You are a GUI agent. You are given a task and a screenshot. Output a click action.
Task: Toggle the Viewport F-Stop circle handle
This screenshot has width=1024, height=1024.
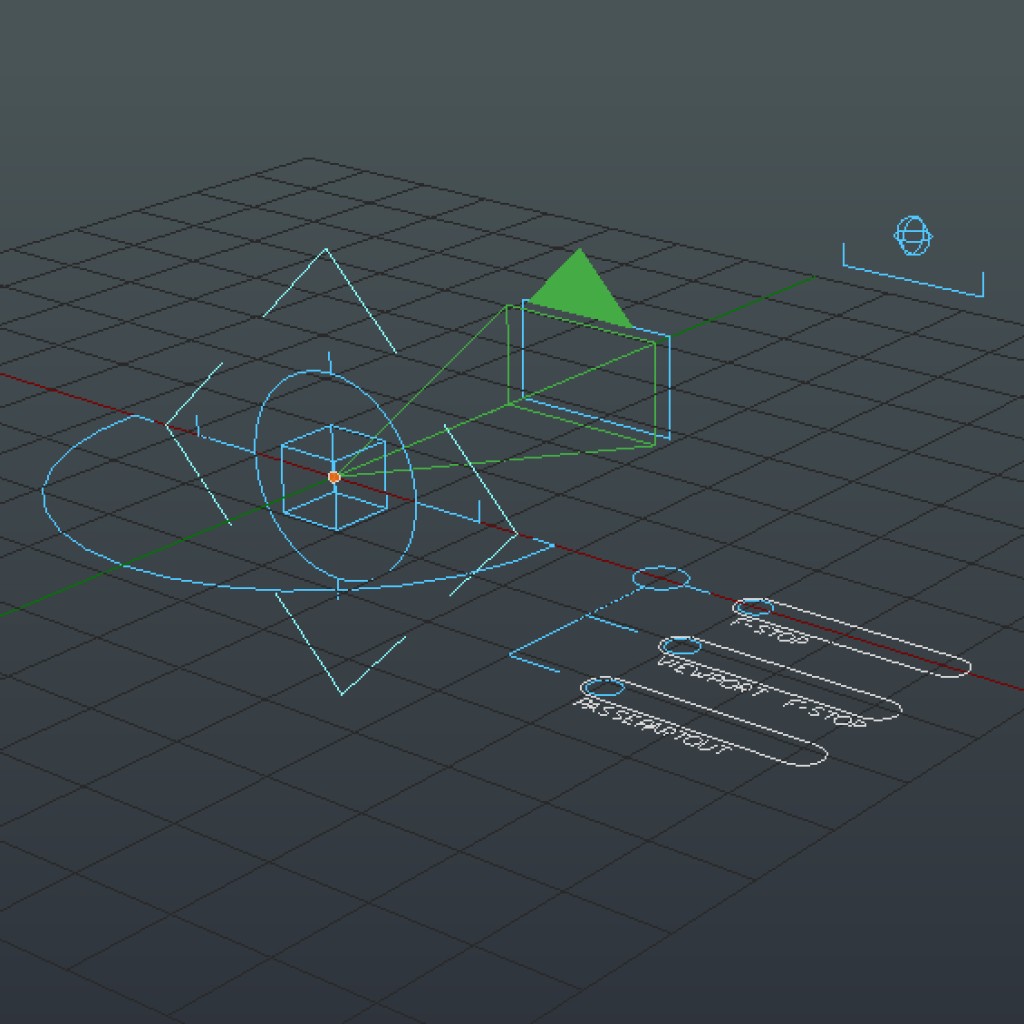(682, 645)
